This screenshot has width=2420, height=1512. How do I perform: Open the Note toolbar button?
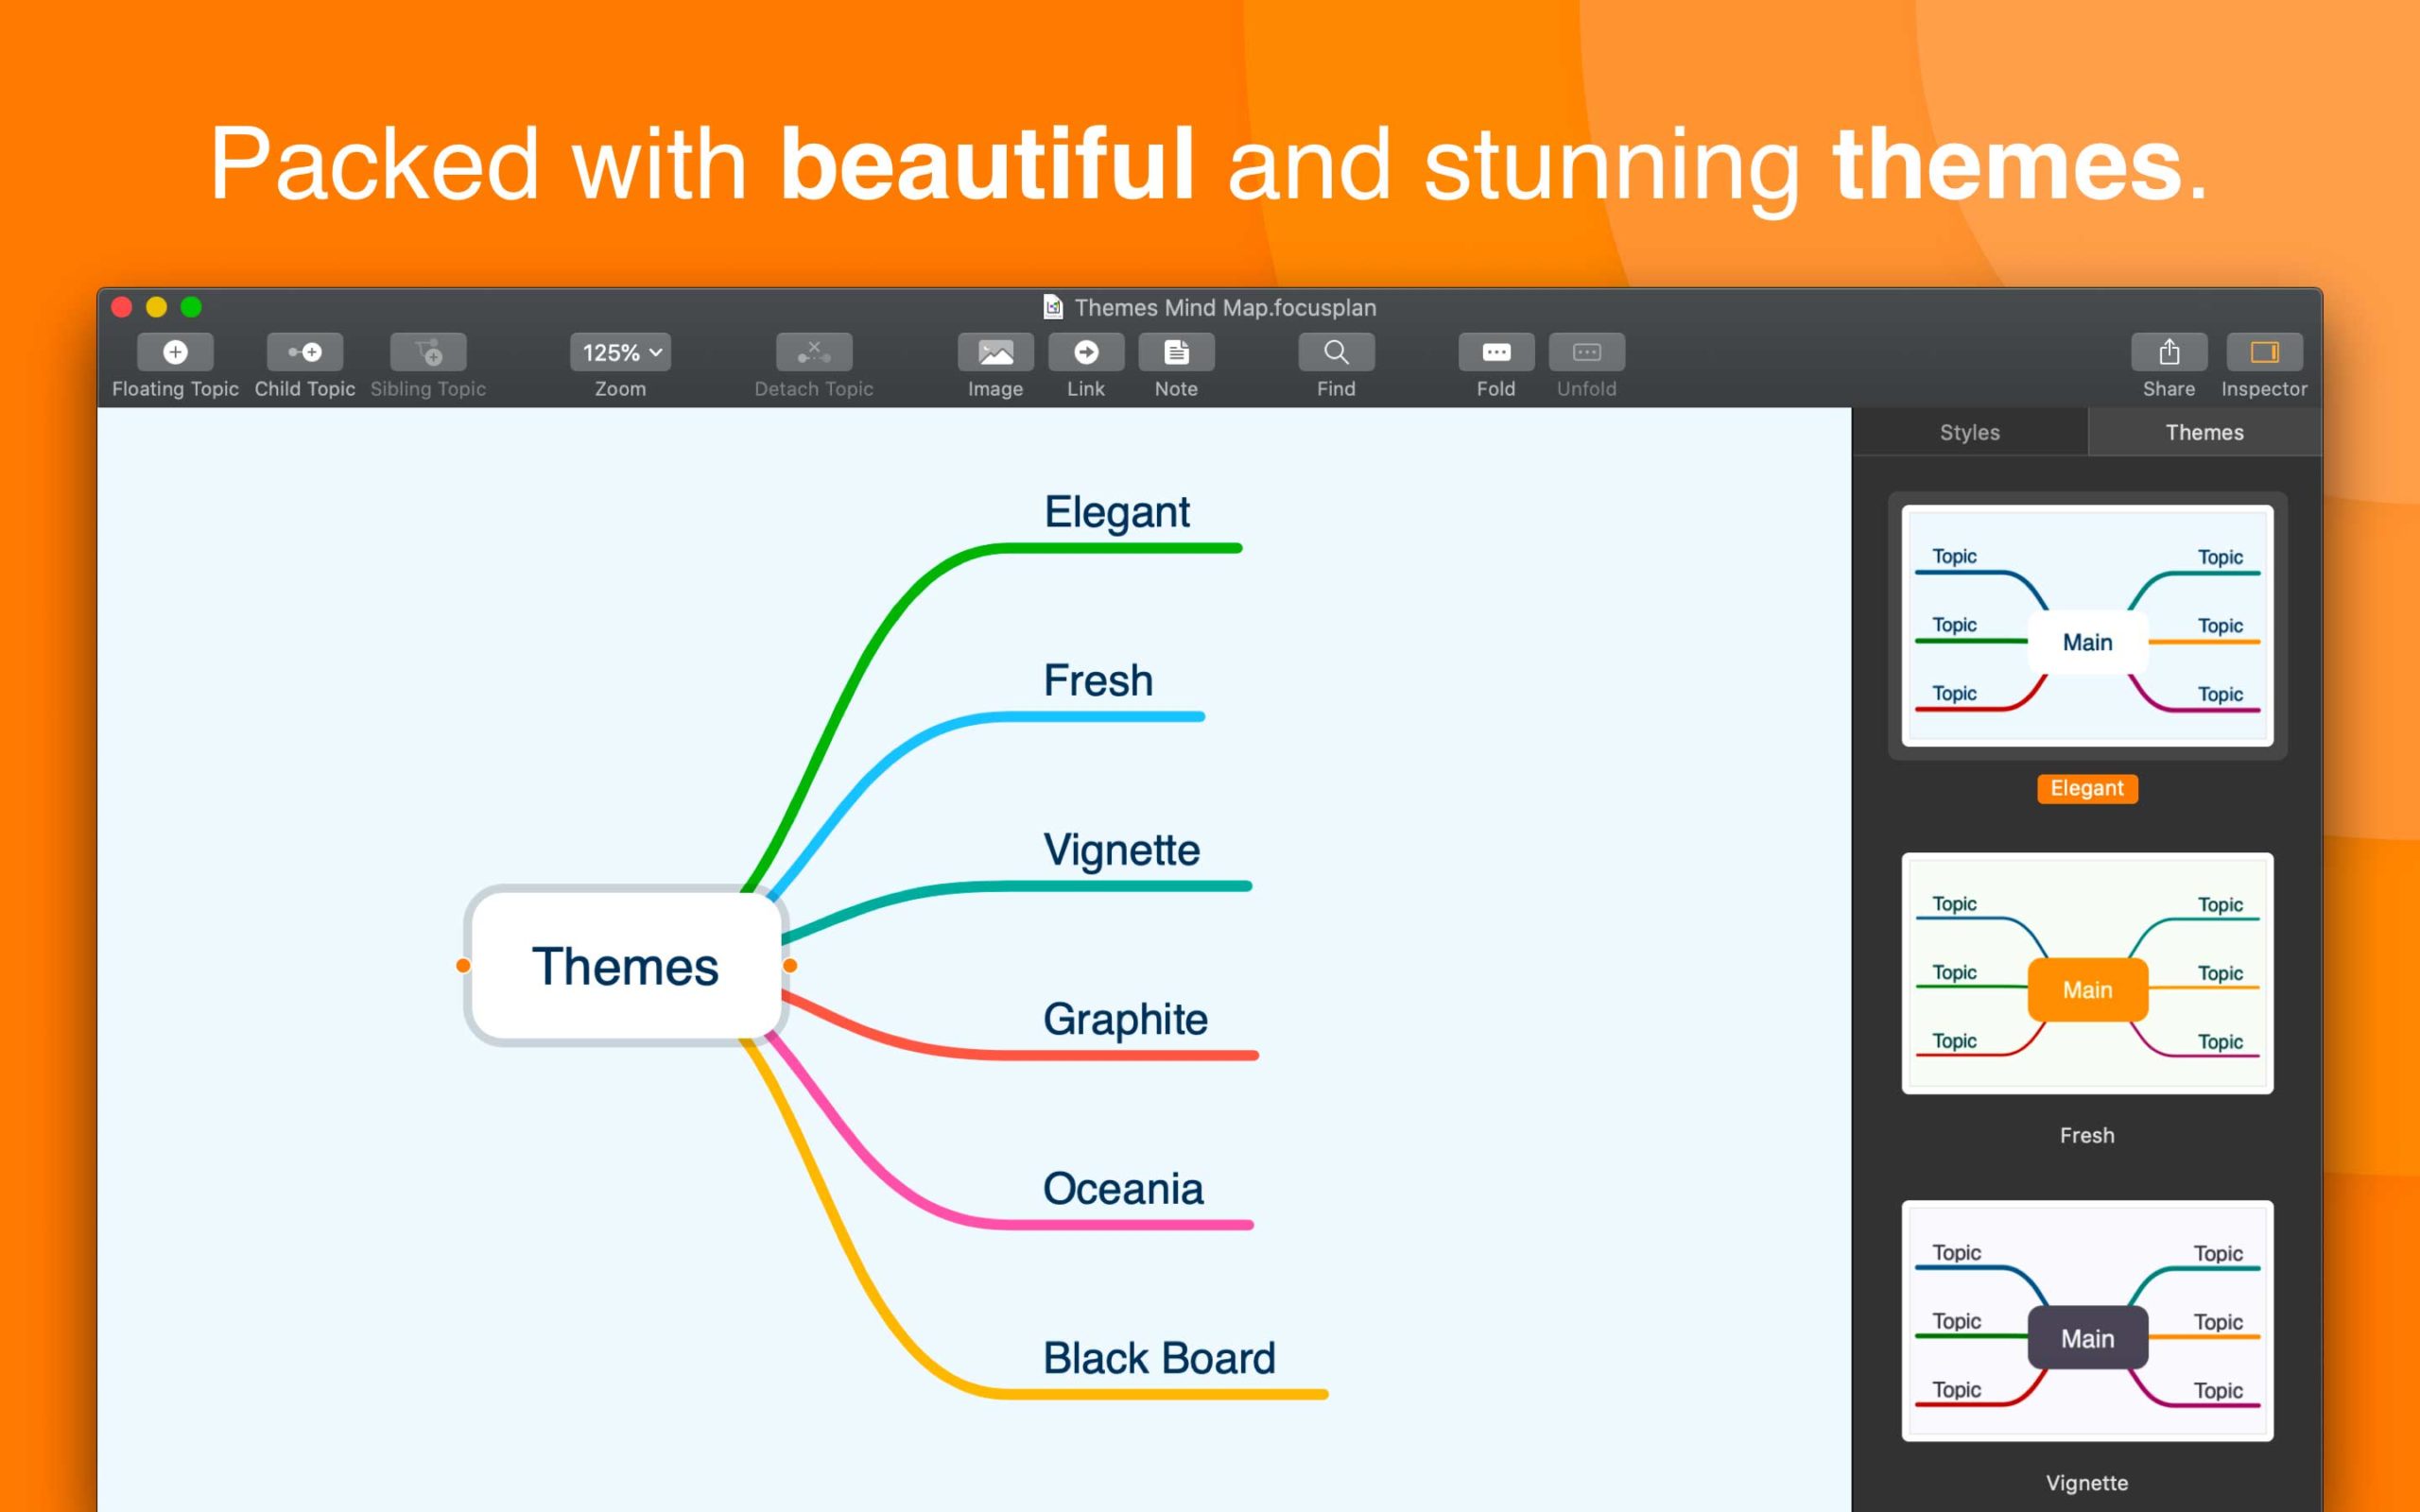tap(1176, 352)
